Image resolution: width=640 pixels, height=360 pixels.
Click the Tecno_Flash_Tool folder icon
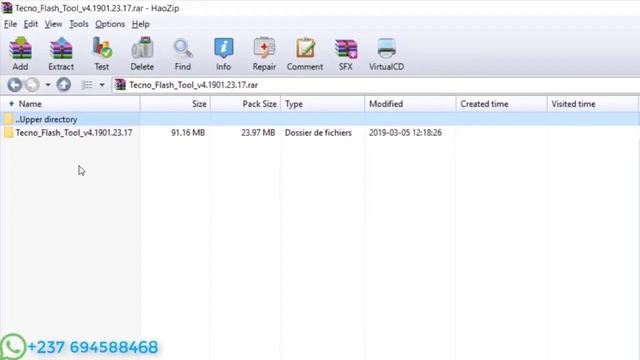(9, 133)
